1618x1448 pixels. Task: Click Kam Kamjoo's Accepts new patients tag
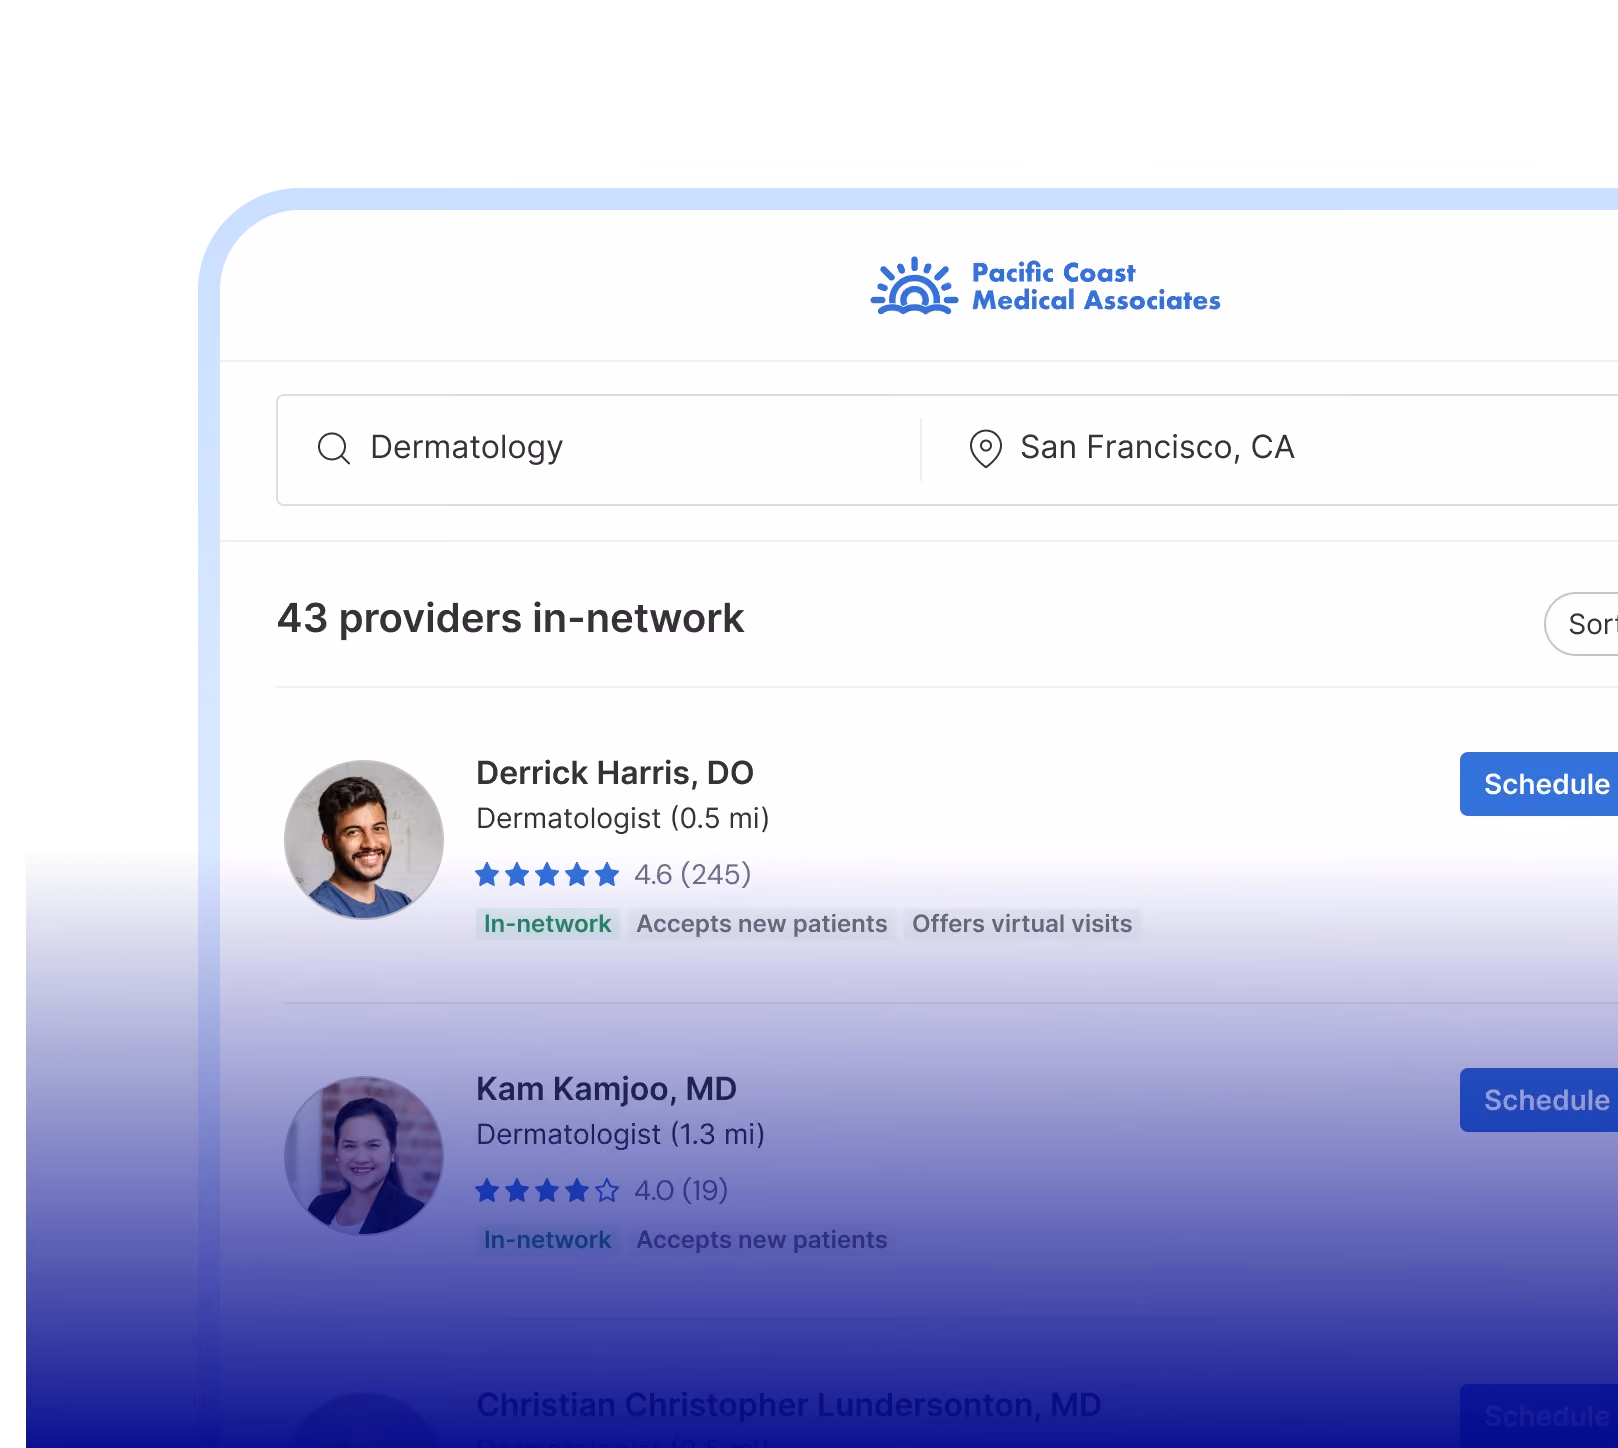[x=762, y=1240]
